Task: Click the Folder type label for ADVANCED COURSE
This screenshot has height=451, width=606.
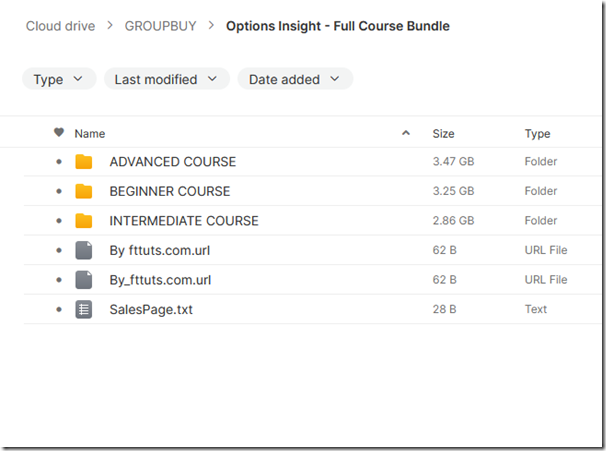Action: tap(541, 161)
